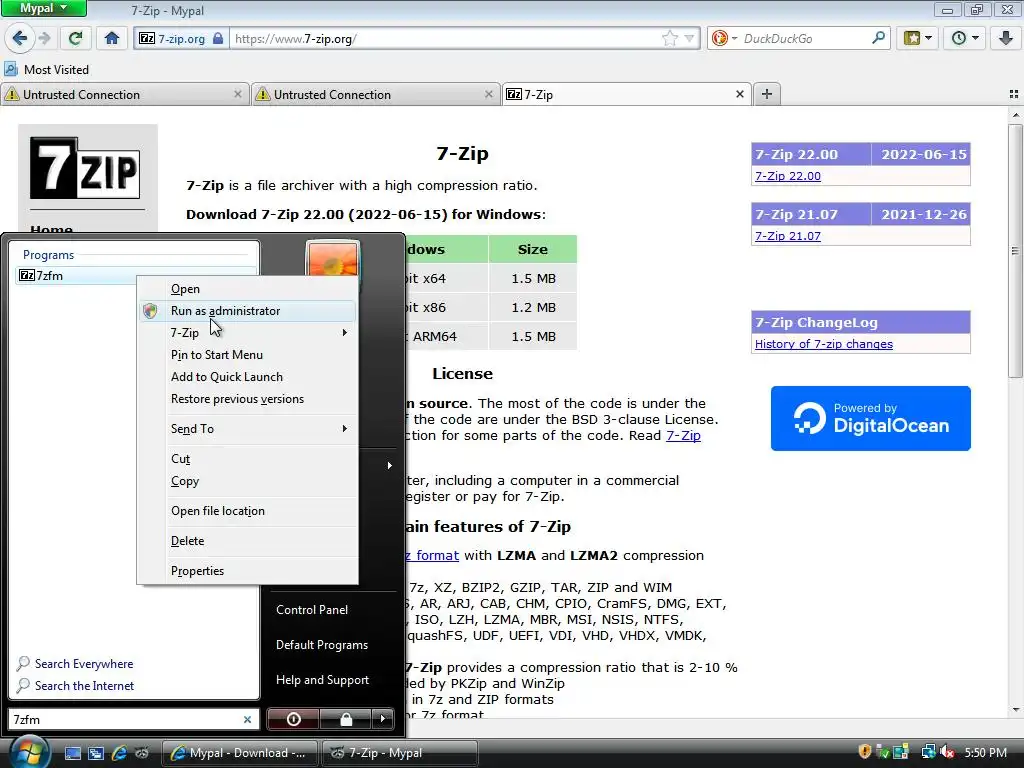Click the security shield tray icon
1024x768 pixels.
pos(865,752)
